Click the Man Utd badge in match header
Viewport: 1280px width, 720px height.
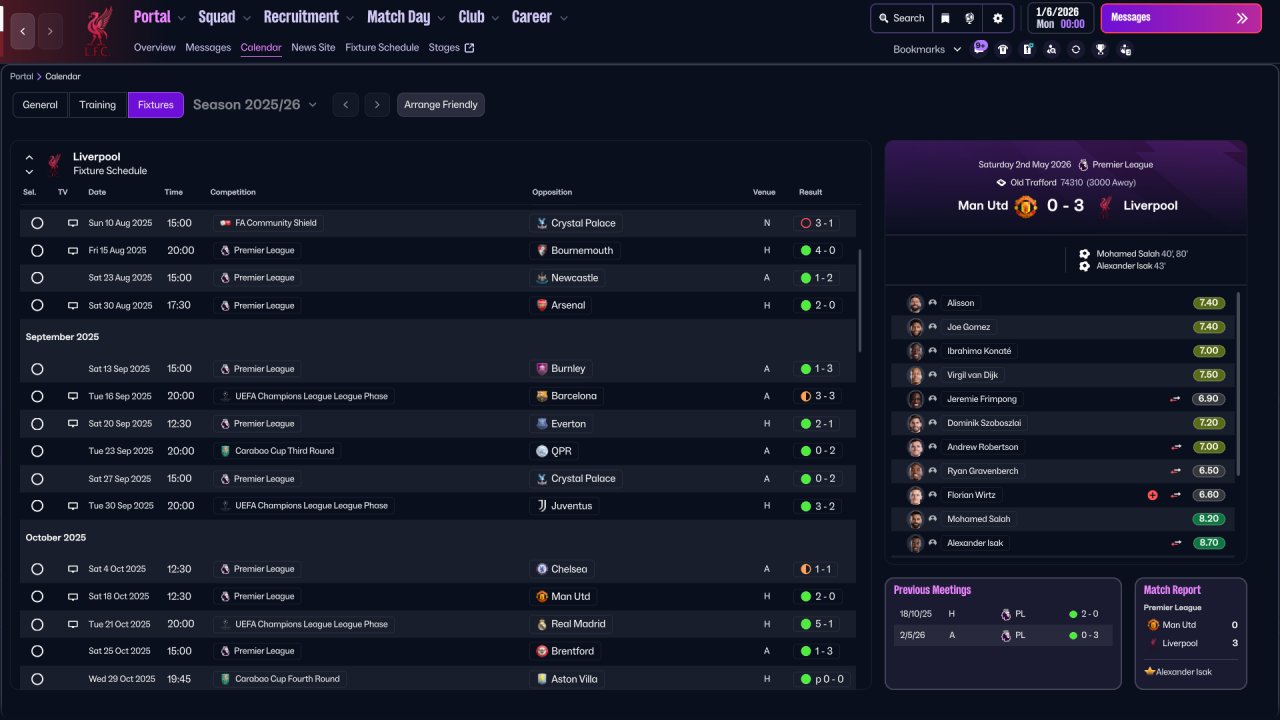(x=1026, y=206)
